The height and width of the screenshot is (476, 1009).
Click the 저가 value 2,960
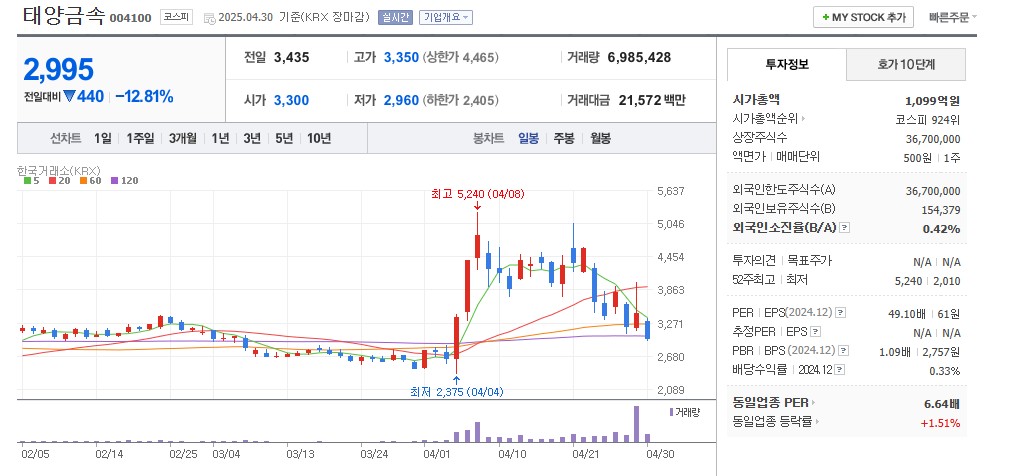point(402,100)
